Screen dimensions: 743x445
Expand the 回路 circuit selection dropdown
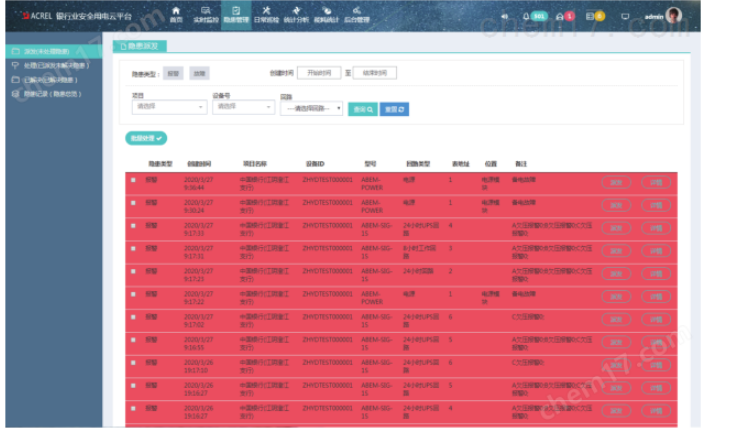coord(312,108)
